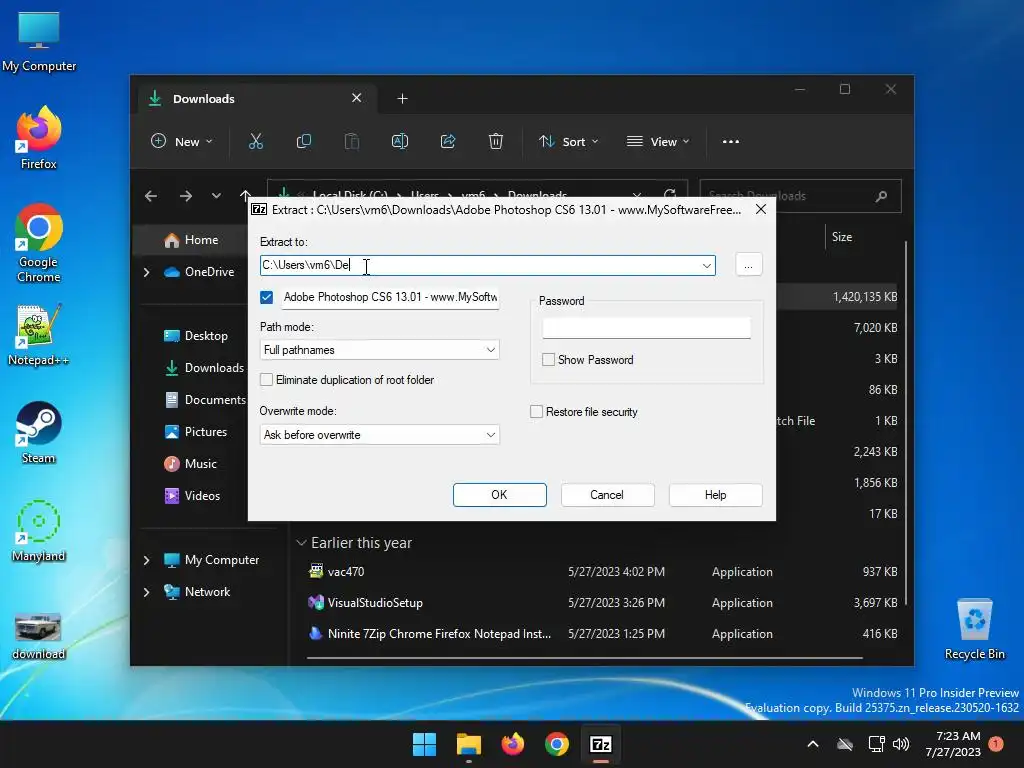
Task: Open the Overwrite mode dropdown
Action: click(x=379, y=435)
